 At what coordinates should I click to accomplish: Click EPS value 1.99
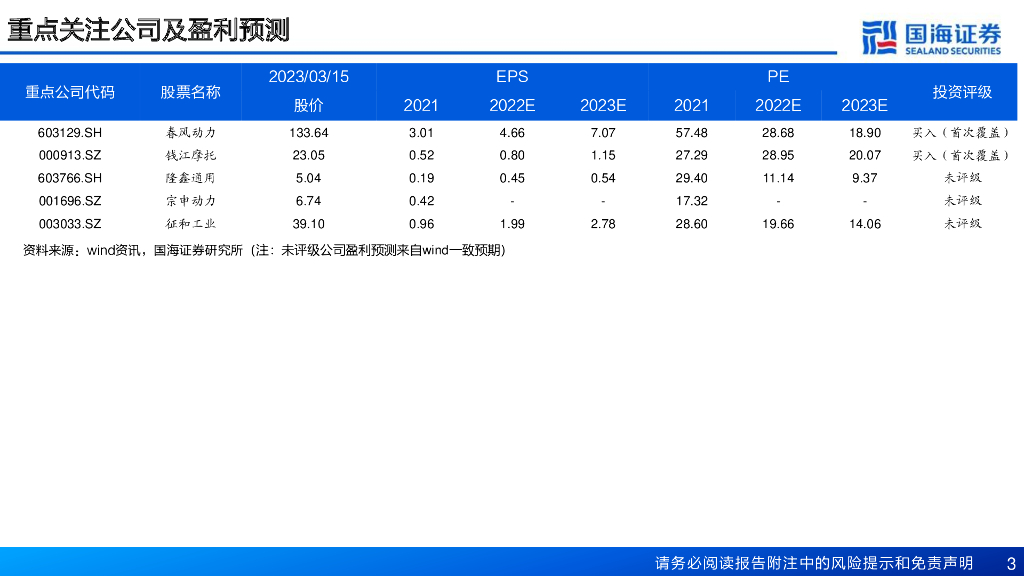tap(512, 224)
